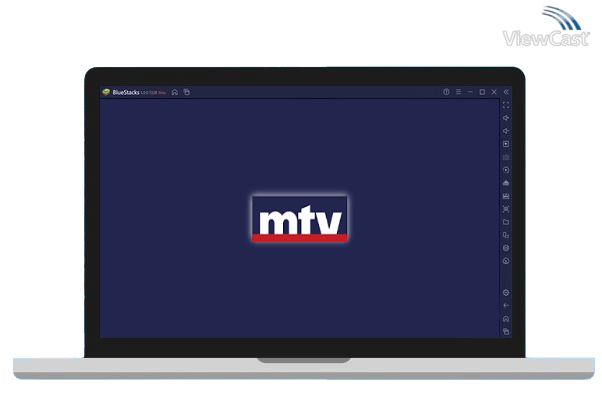
Task: Click the Android back arrow
Action: (x=506, y=306)
